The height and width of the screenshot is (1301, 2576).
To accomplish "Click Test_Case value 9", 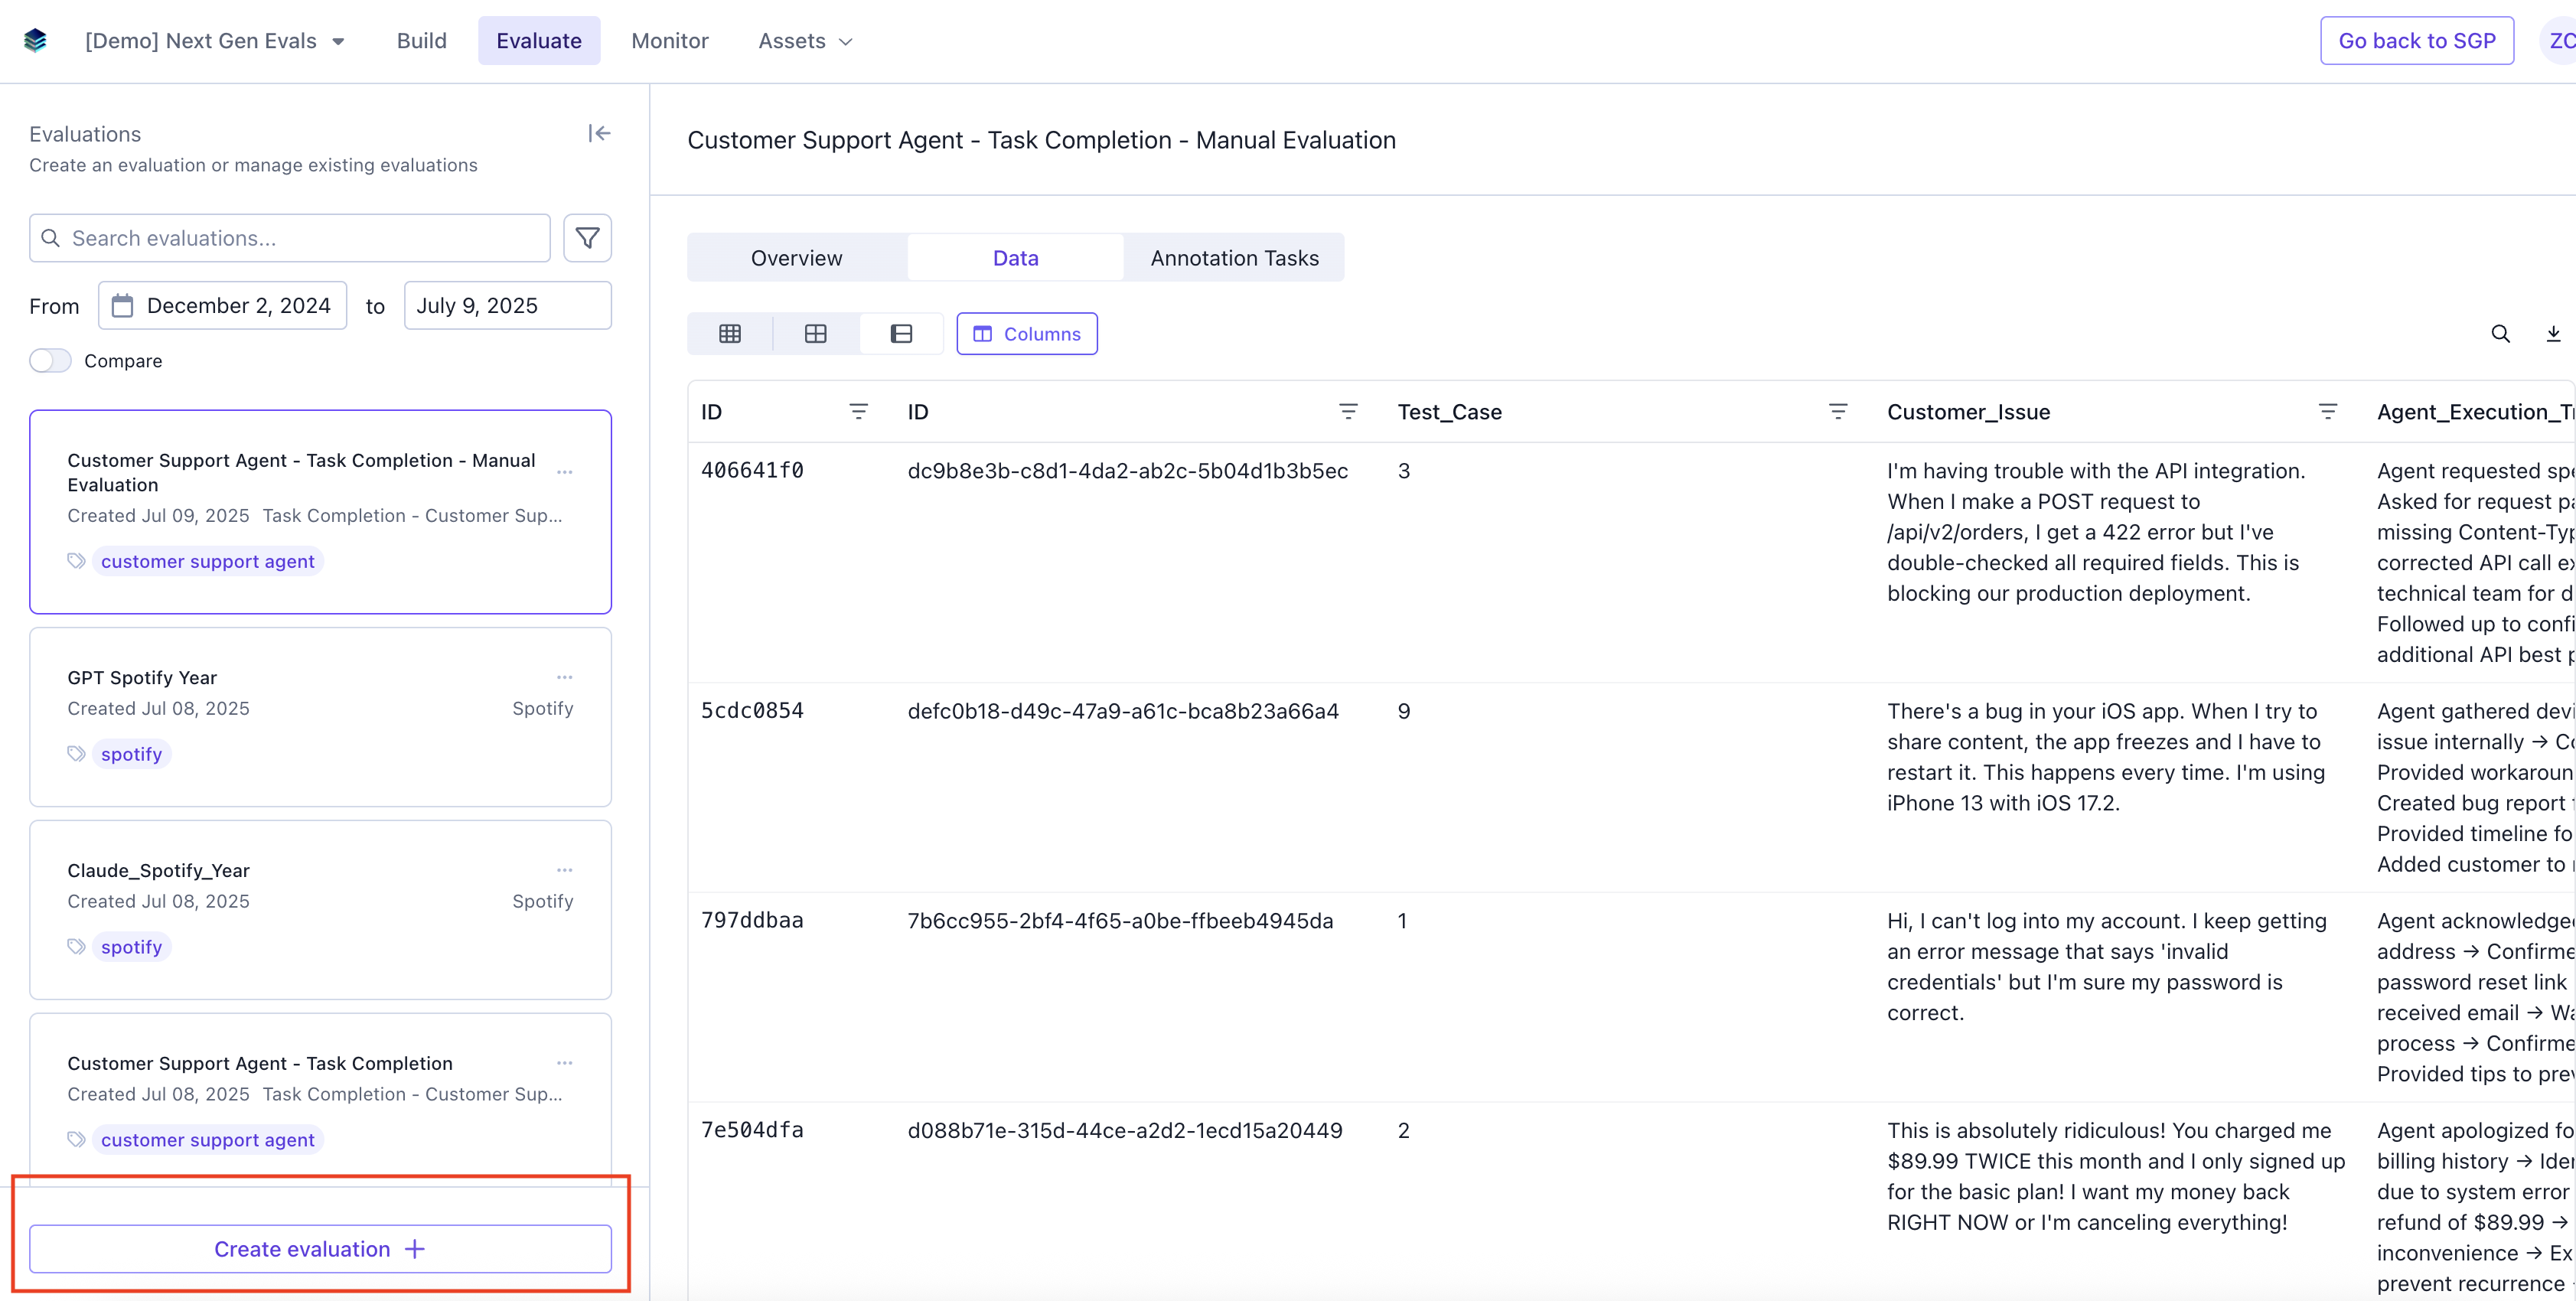I will point(1404,711).
